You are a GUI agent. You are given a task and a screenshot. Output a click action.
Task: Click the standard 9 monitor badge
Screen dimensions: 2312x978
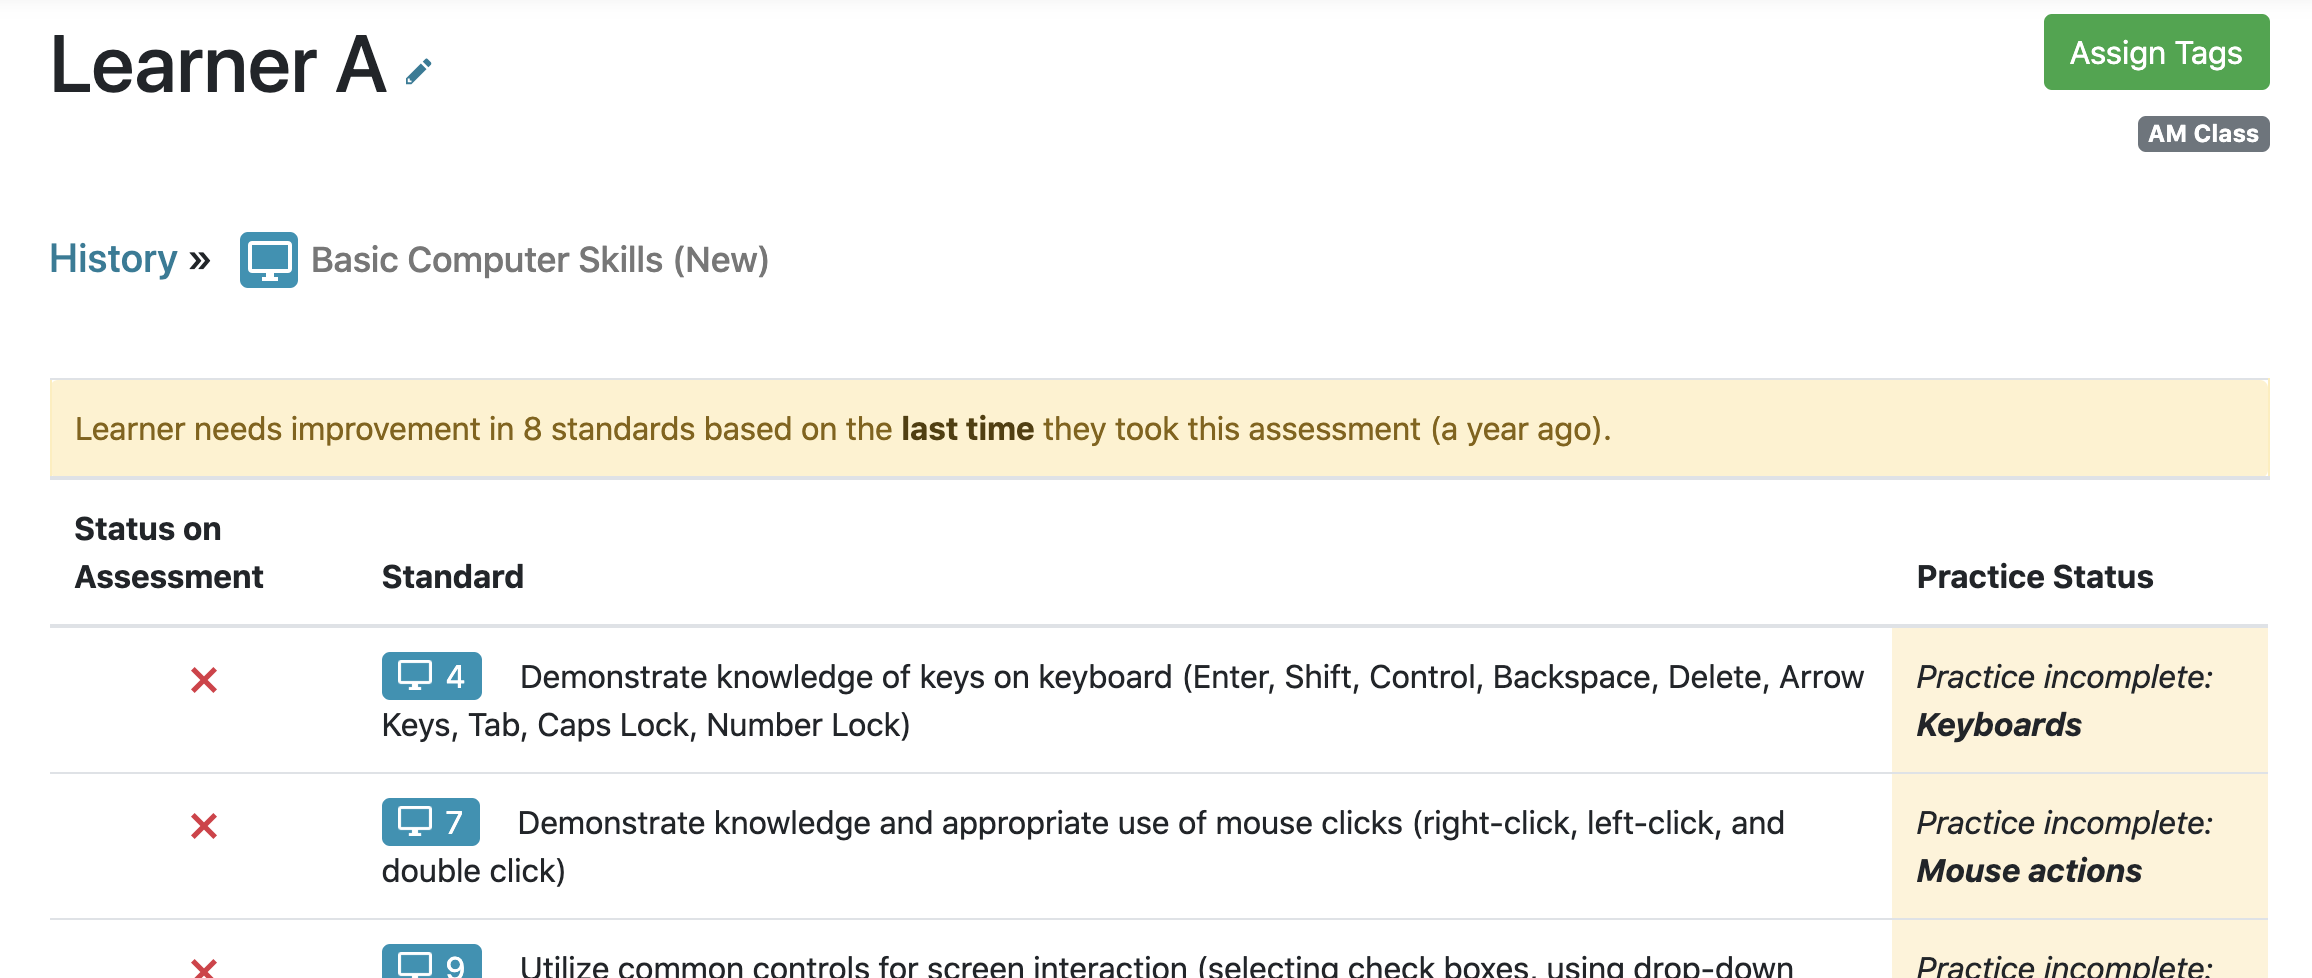(x=432, y=962)
